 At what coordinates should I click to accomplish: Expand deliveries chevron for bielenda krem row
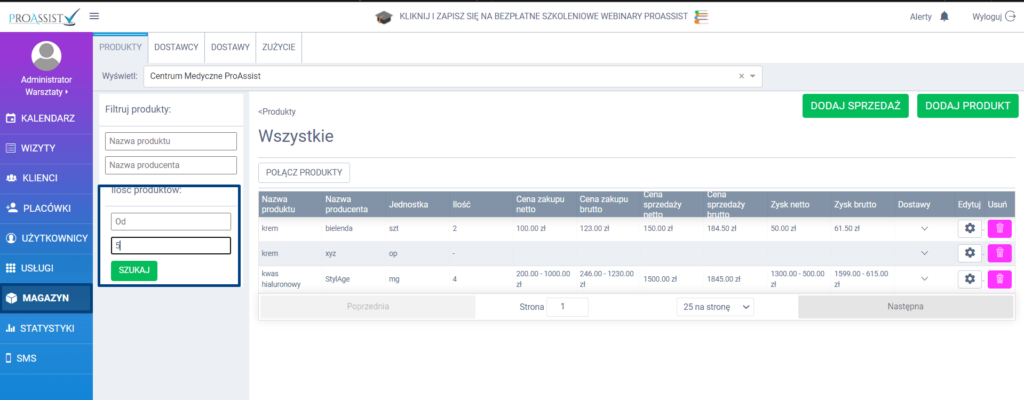point(924,229)
